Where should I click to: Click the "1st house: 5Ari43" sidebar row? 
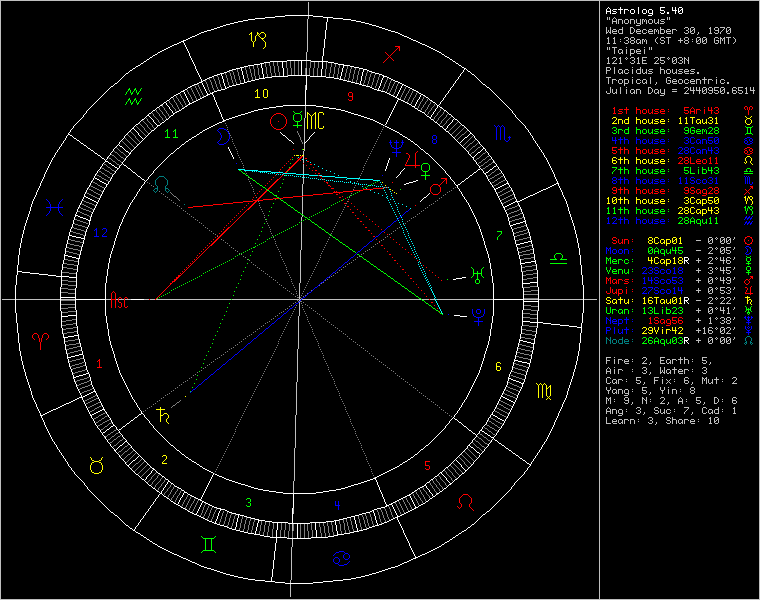coord(682,111)
